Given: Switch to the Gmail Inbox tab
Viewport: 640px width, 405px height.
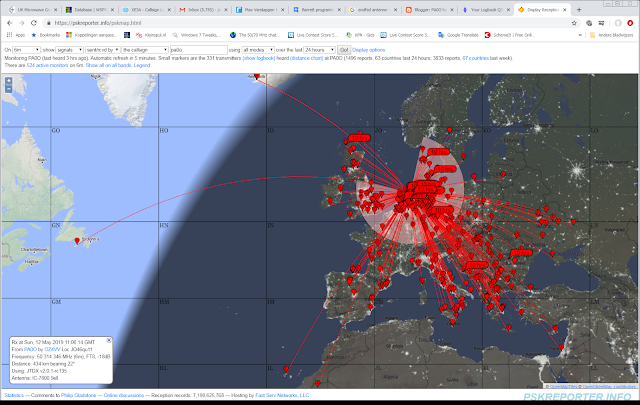Looking at the screenshot, I should click(x=203, y=10).
